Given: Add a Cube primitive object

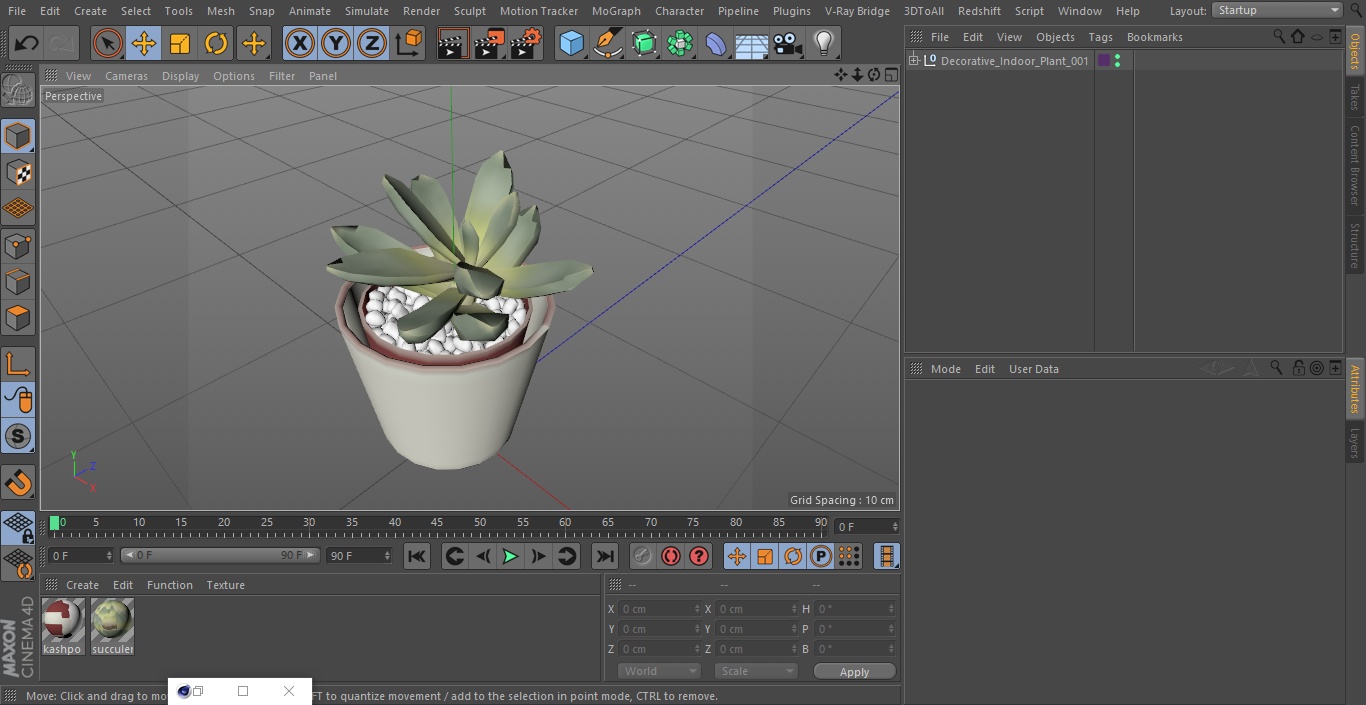Looking at the screenshot, I should click(571, 43).
